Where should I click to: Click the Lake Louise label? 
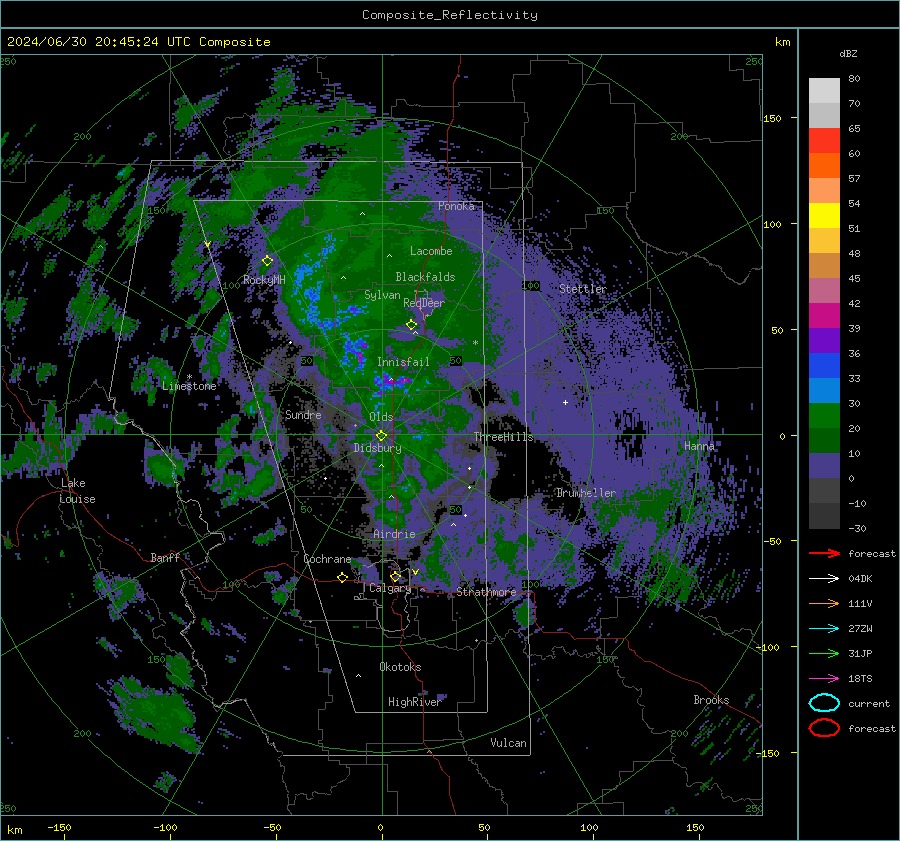(x=77, y=491)
